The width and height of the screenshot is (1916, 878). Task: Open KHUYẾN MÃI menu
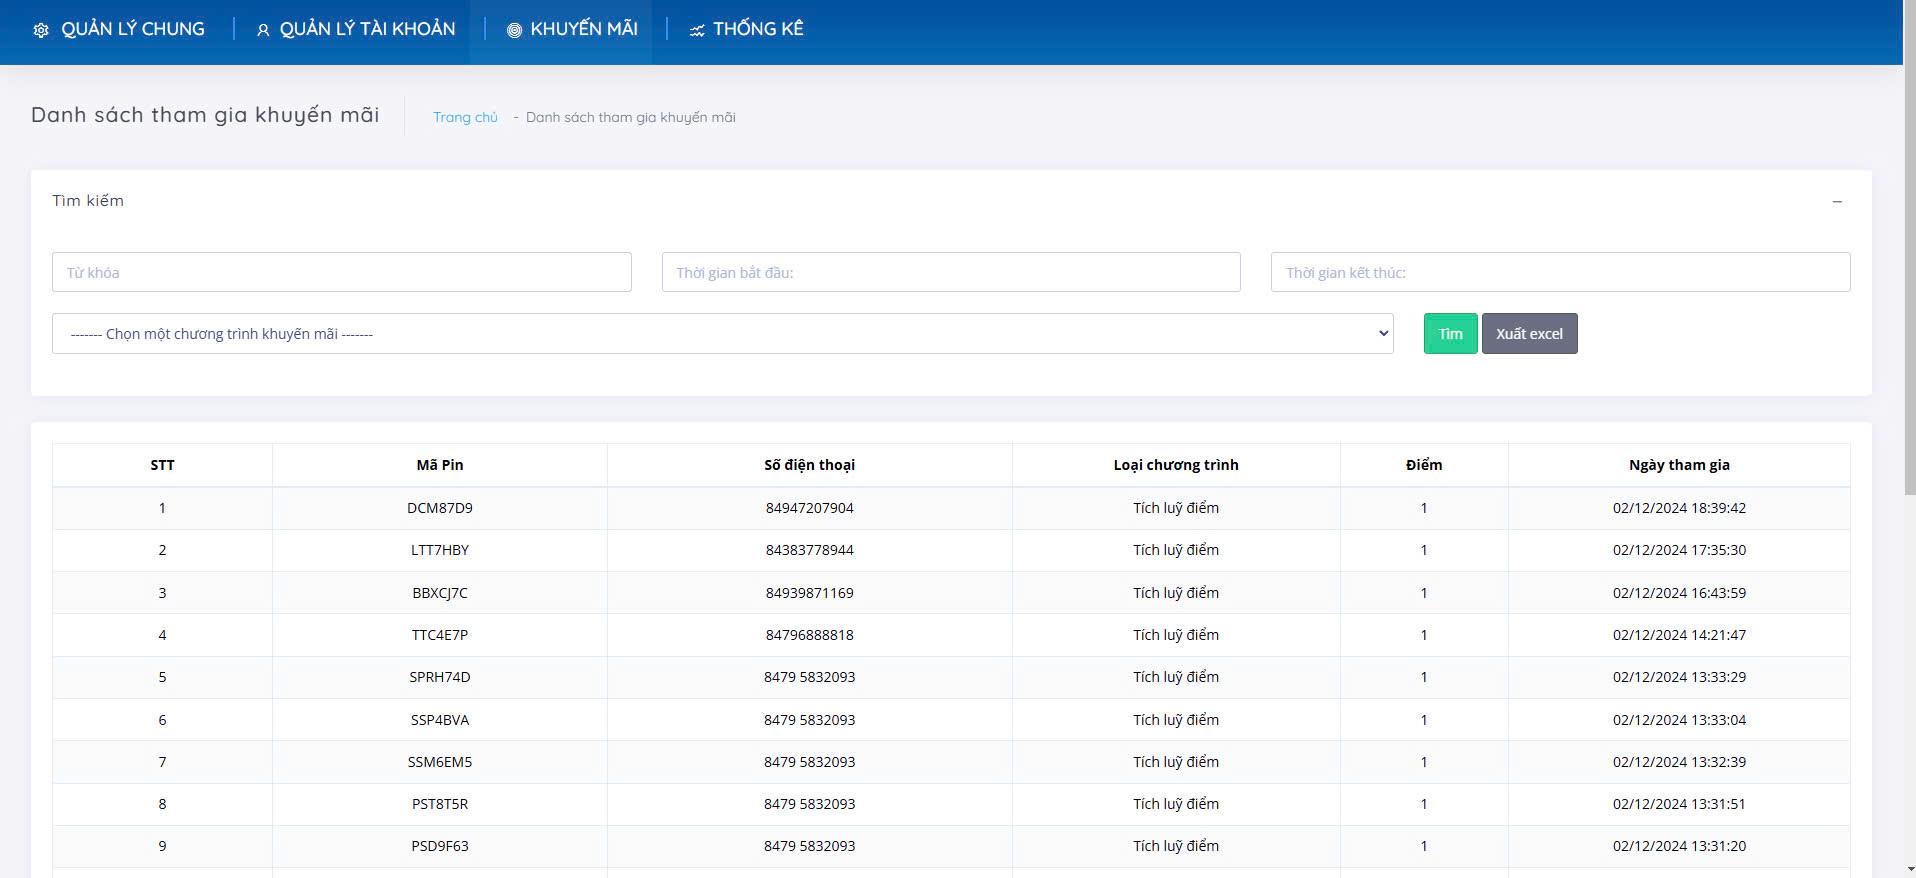point(572,29)
